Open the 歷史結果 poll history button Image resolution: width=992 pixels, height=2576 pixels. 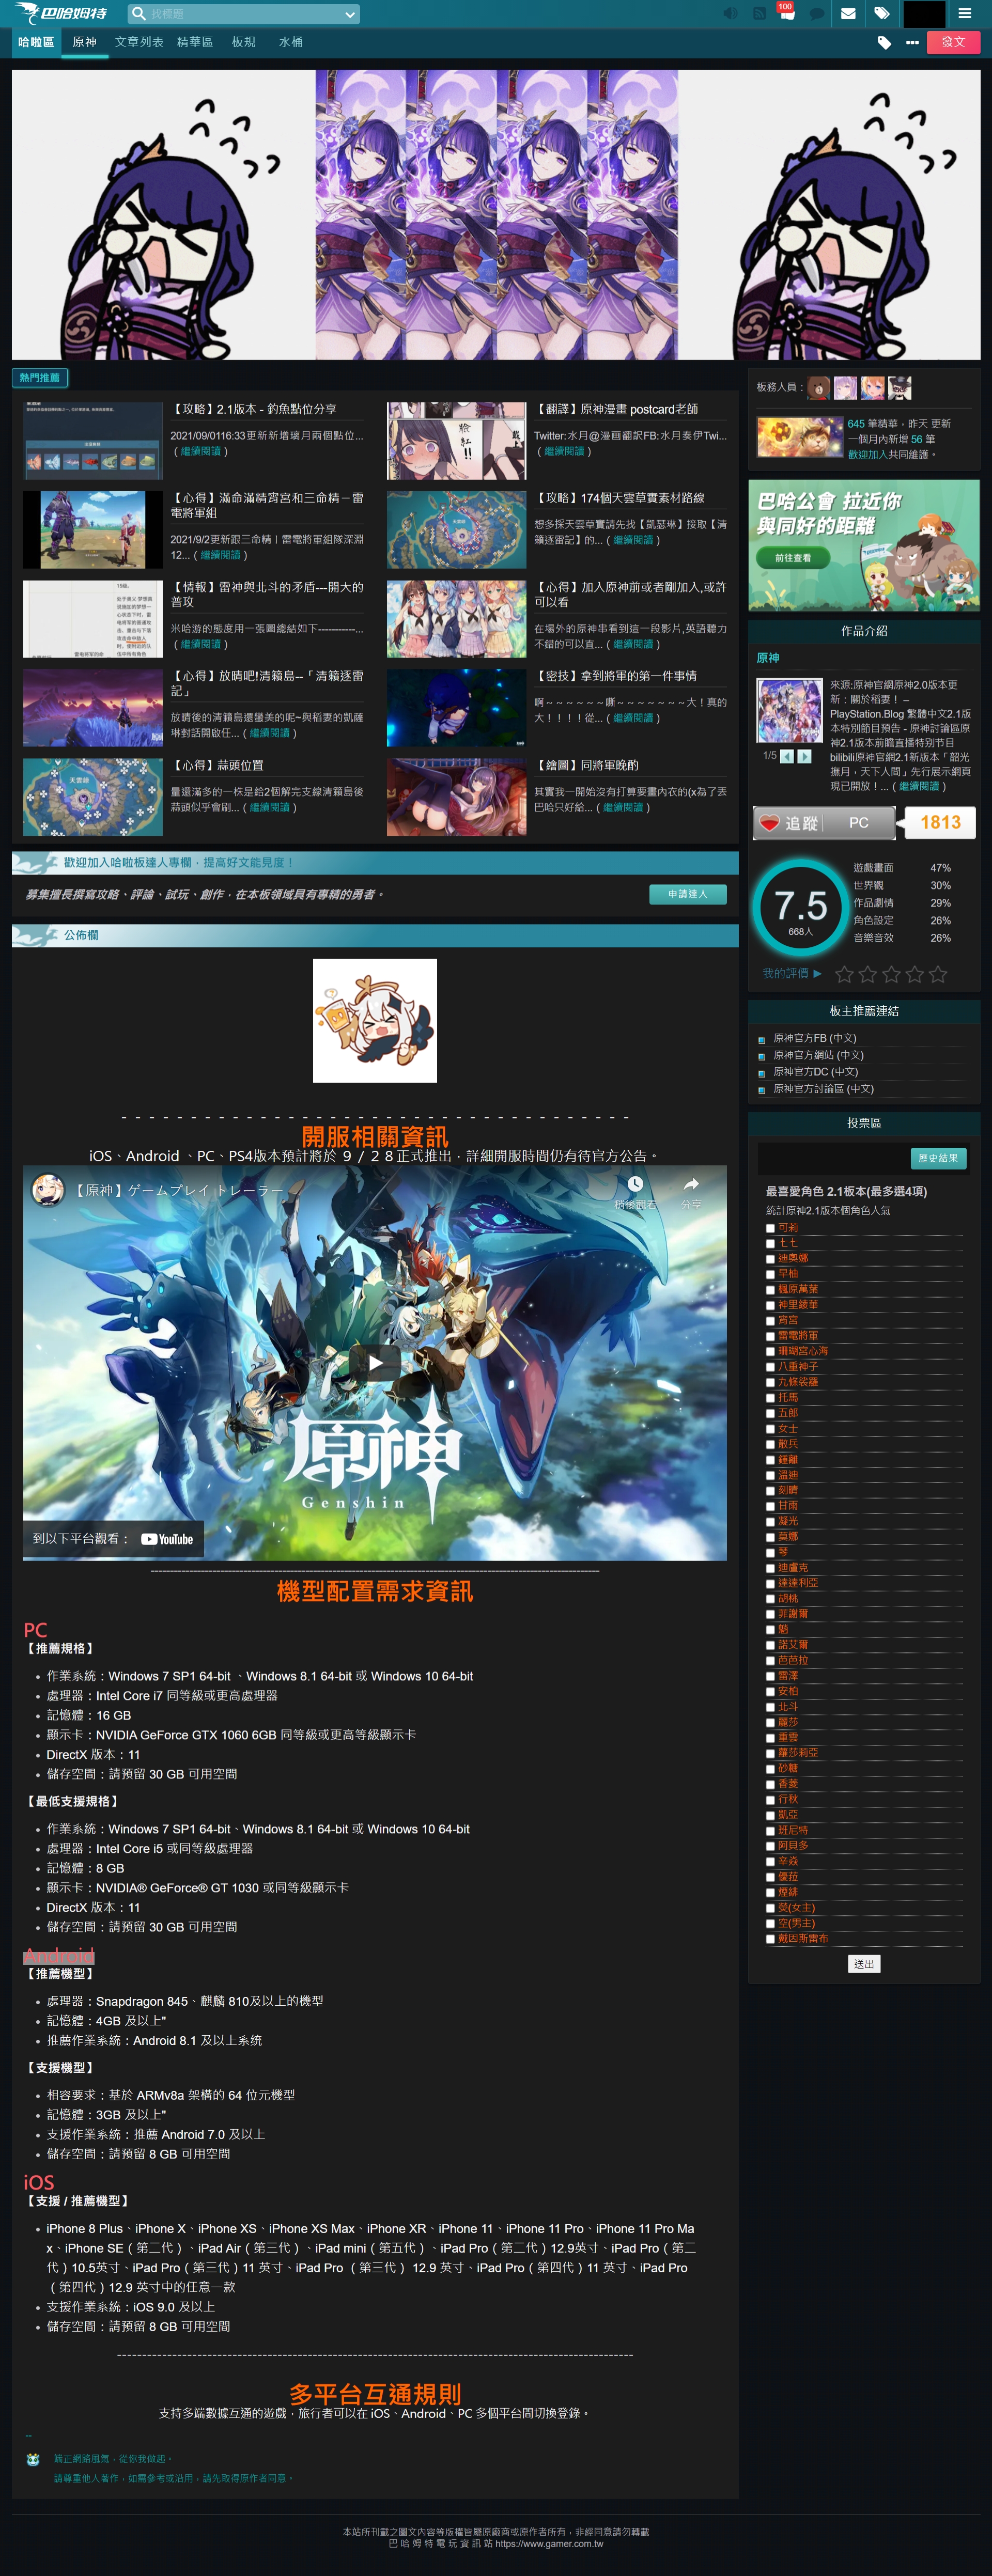[x=938, y=1158]
